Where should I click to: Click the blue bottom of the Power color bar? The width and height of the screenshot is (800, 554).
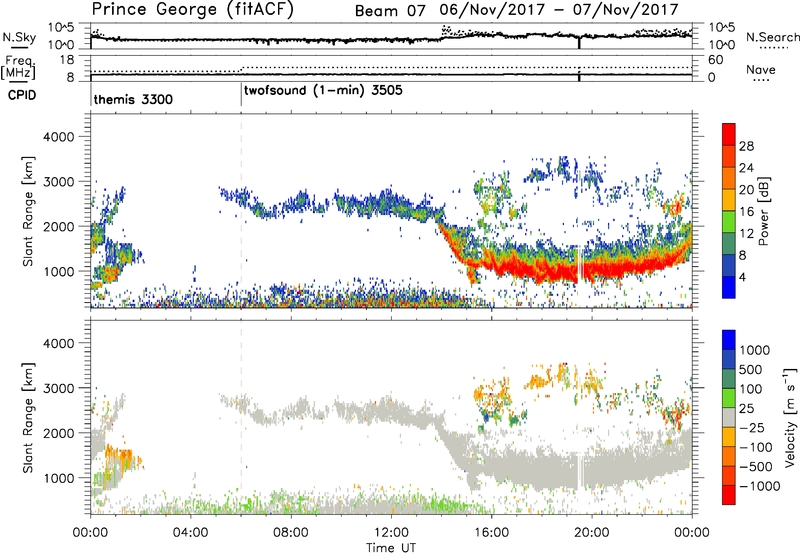729,287
